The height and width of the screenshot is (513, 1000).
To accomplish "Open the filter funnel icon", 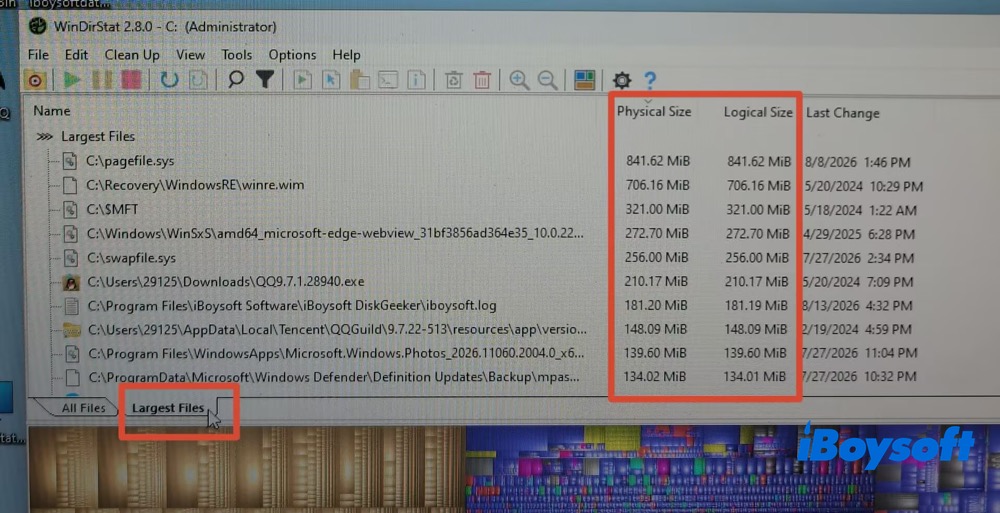I will tap(265, 80).
